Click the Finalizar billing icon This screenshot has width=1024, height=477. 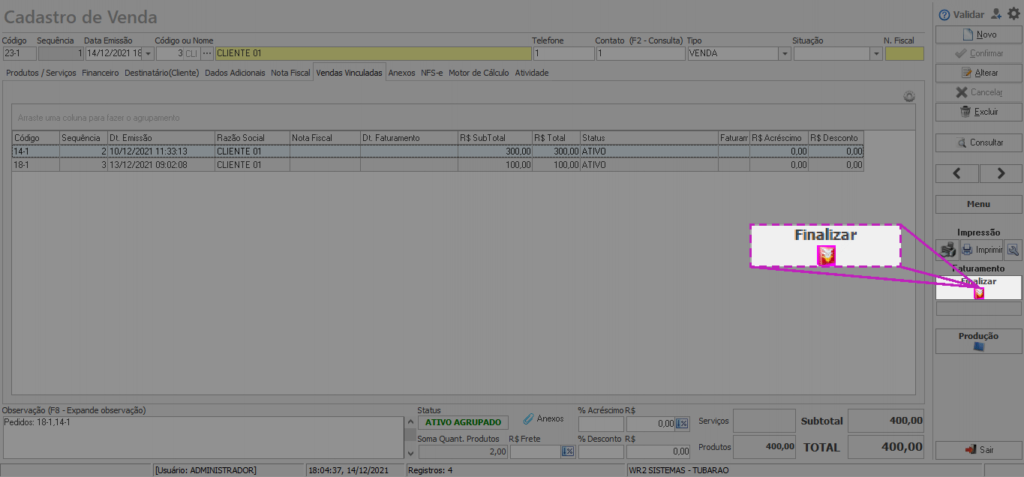tap(978, 292)
